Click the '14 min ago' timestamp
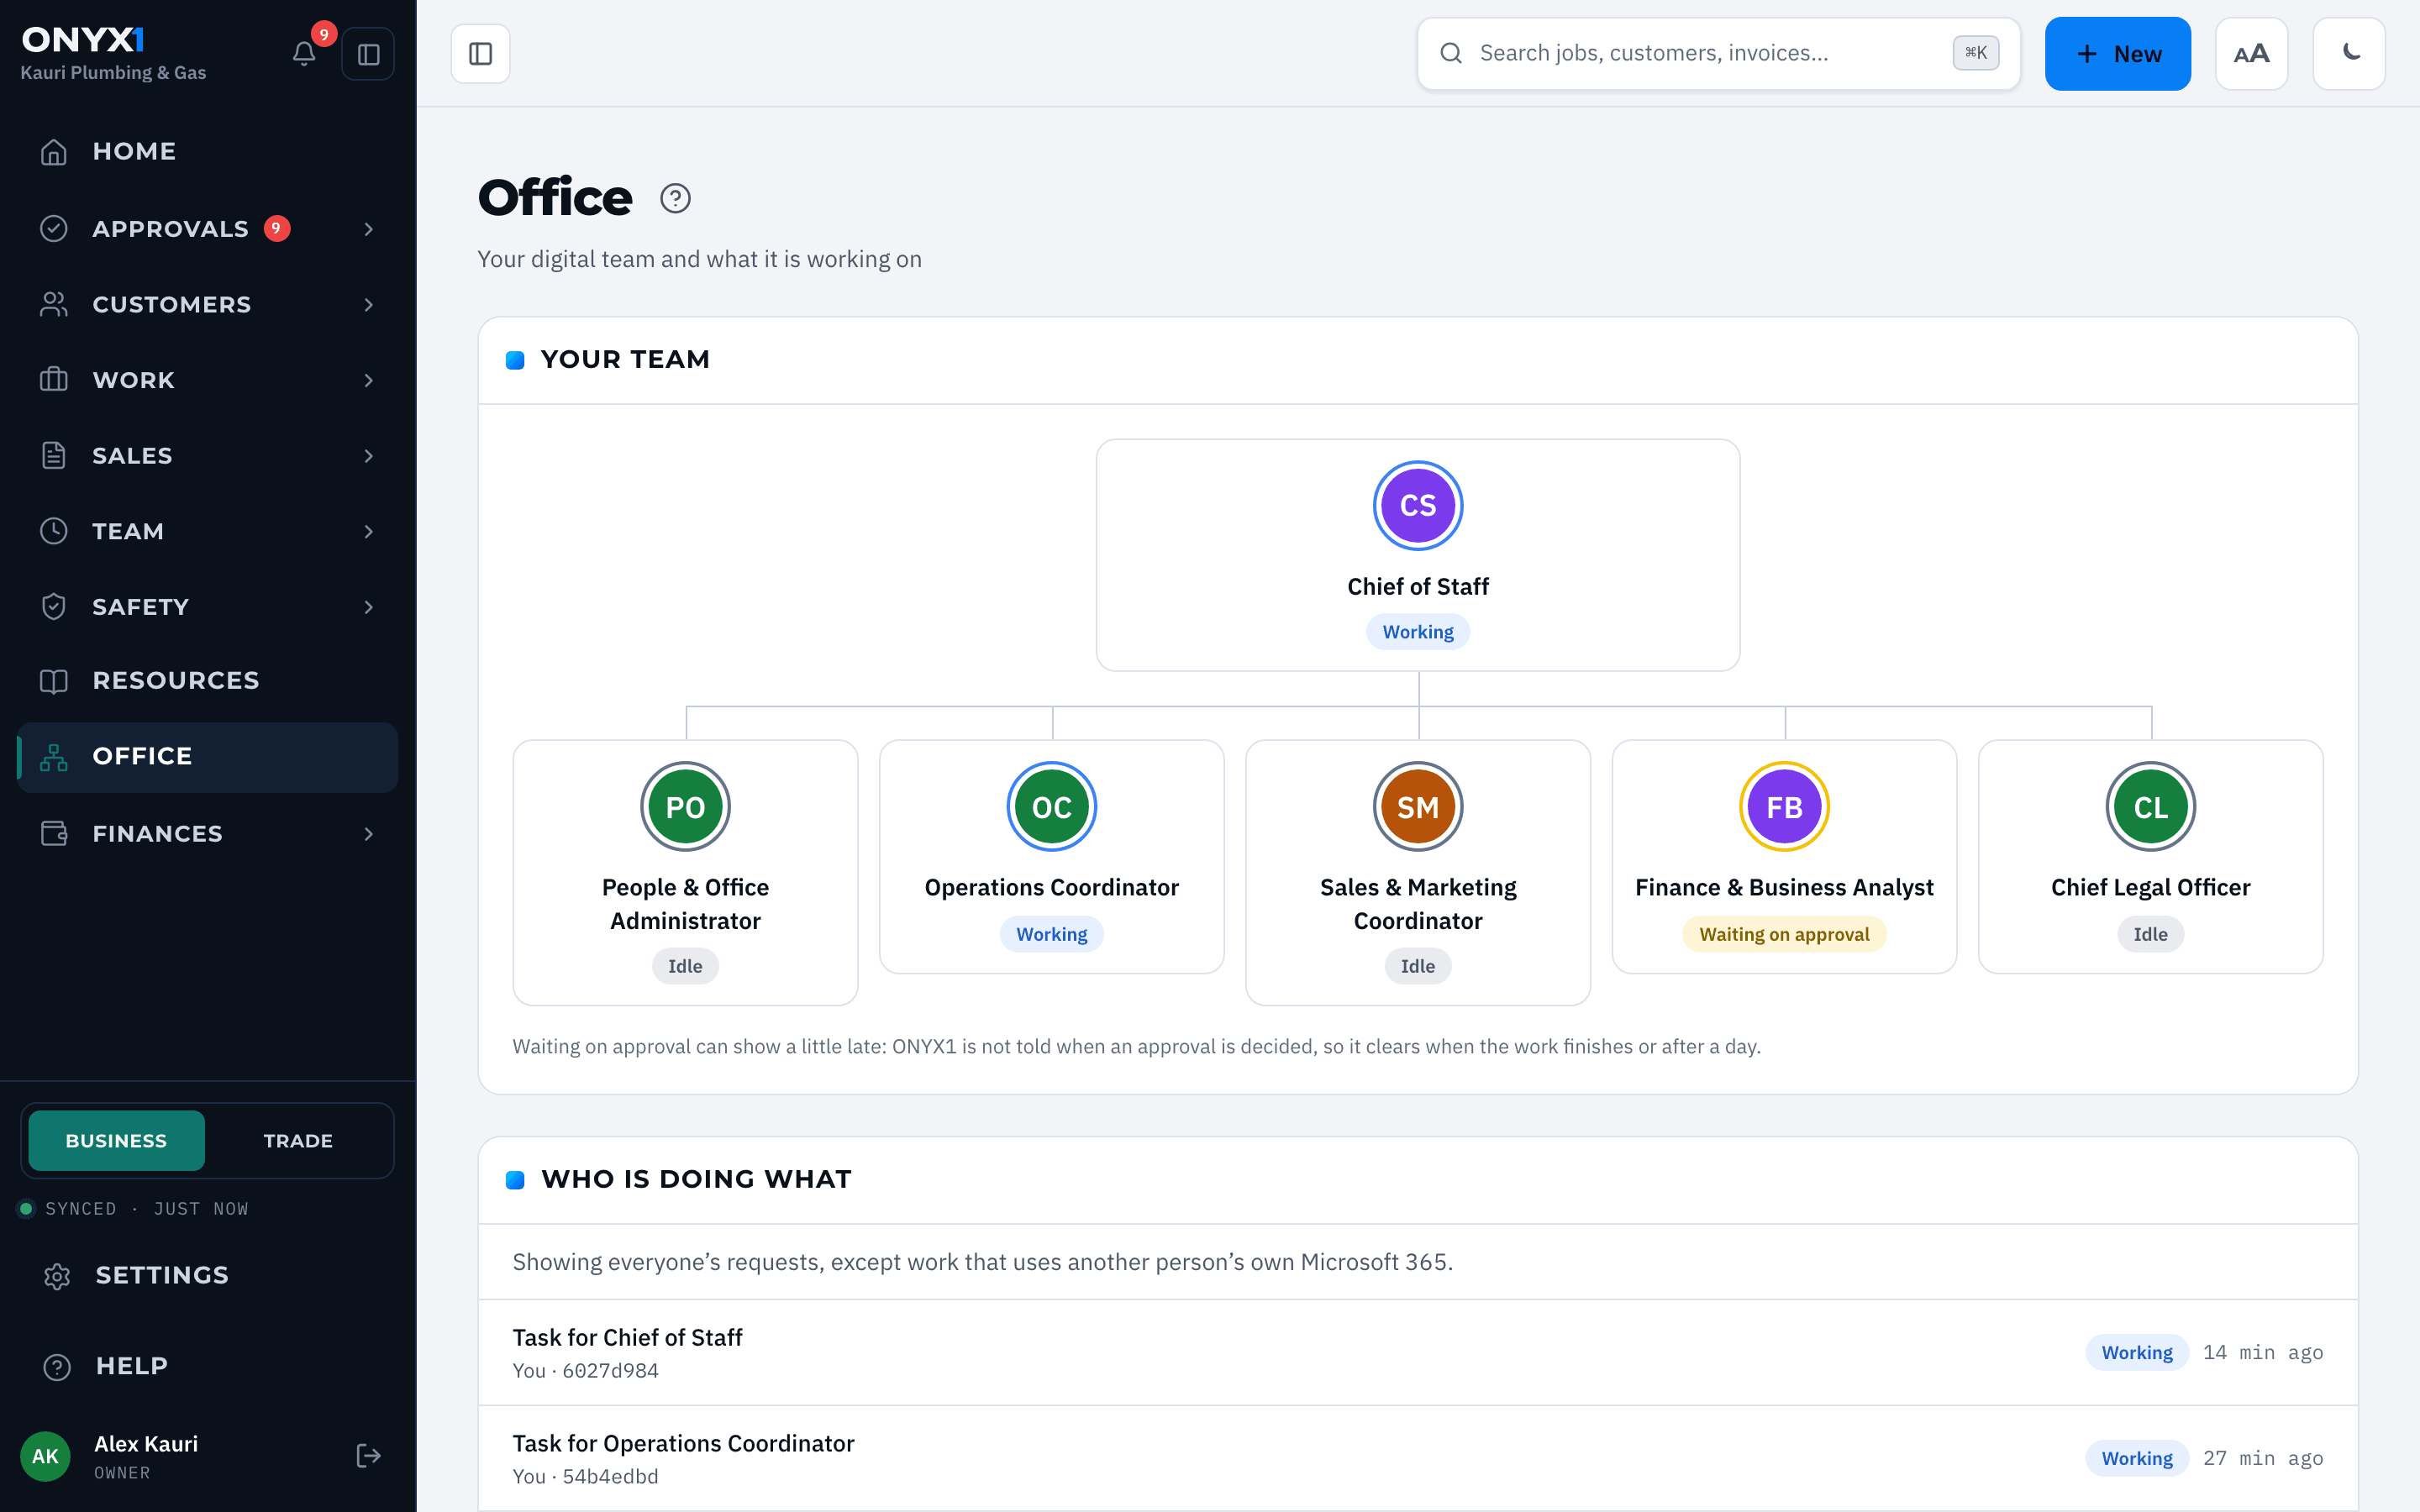Image resolution: width=2420 pixels, height=1512 pixels. [x=2263, y=1352]
